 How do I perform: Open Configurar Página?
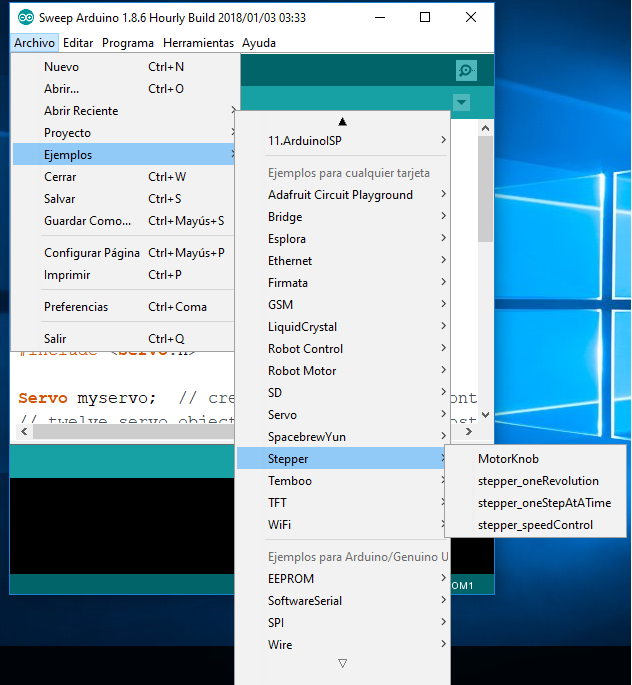124,253
